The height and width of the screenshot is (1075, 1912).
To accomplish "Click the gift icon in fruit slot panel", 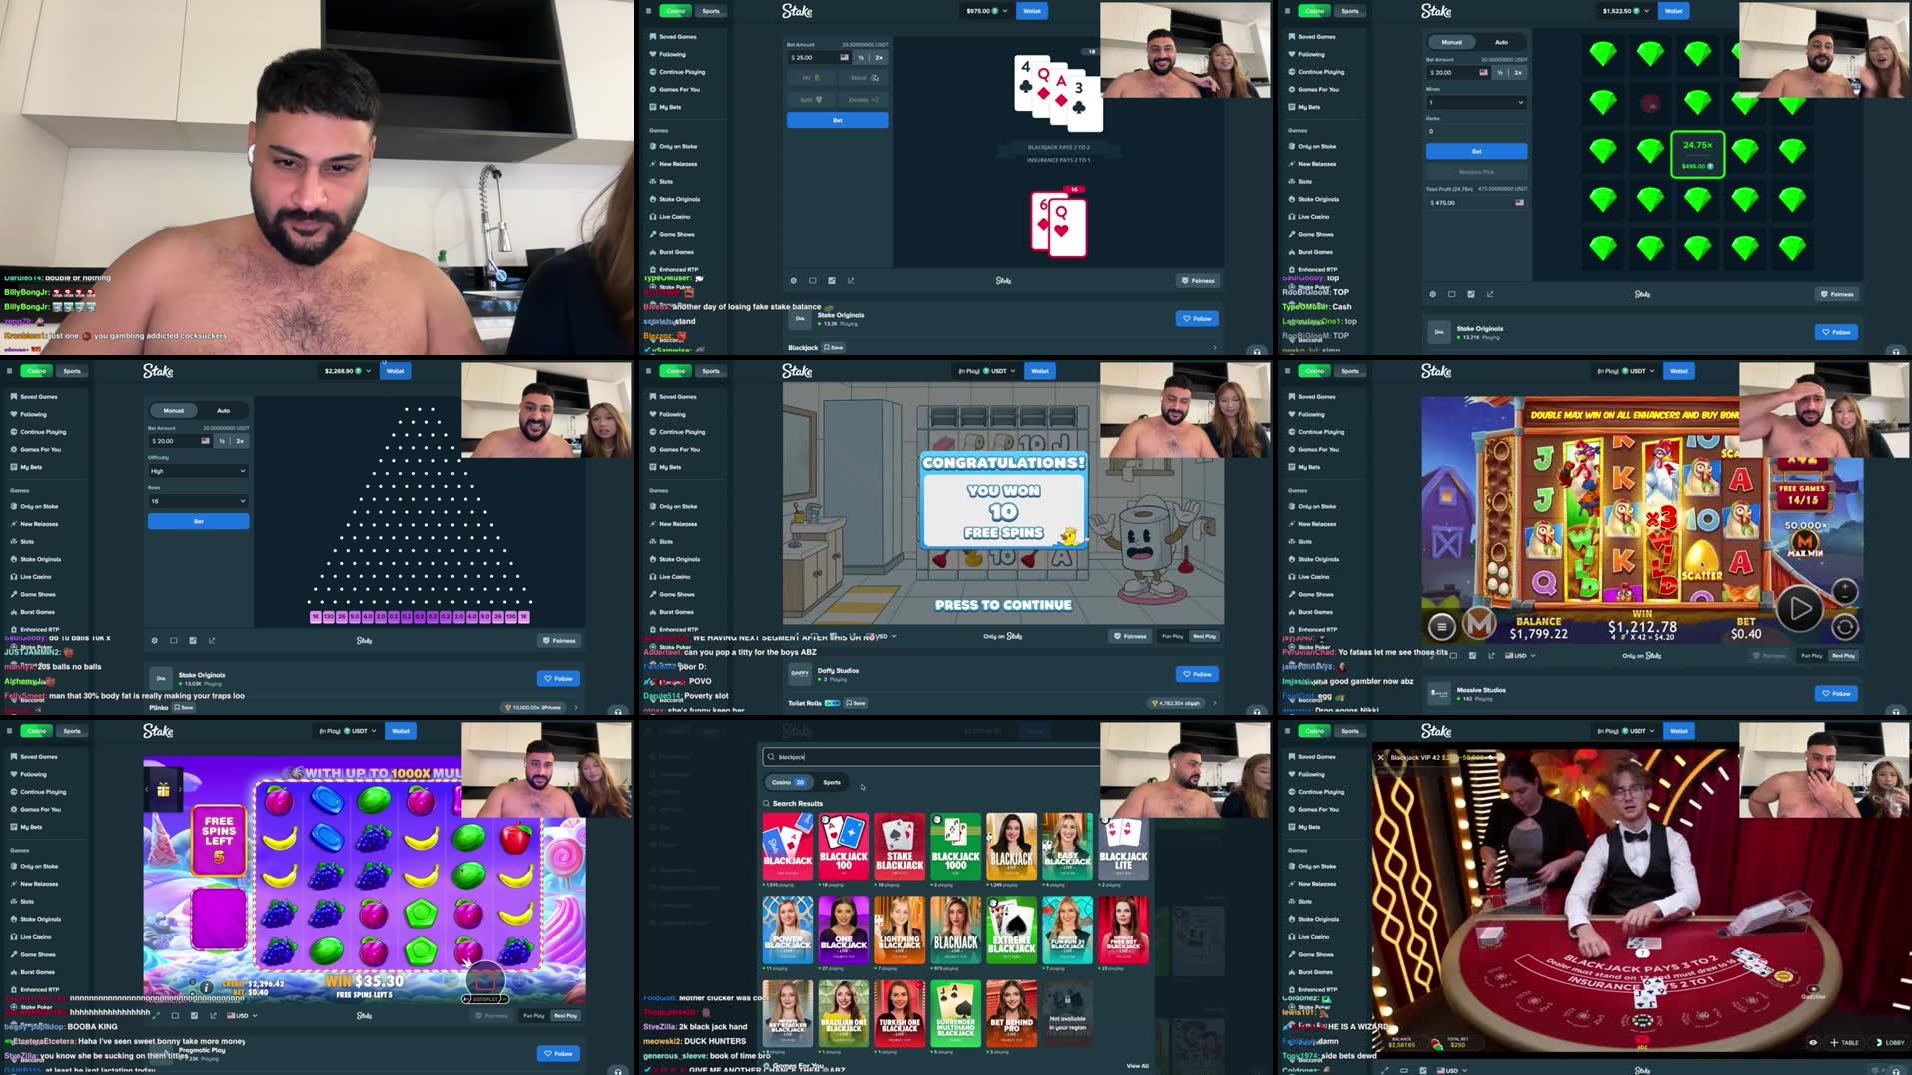I will pos(163,789).
